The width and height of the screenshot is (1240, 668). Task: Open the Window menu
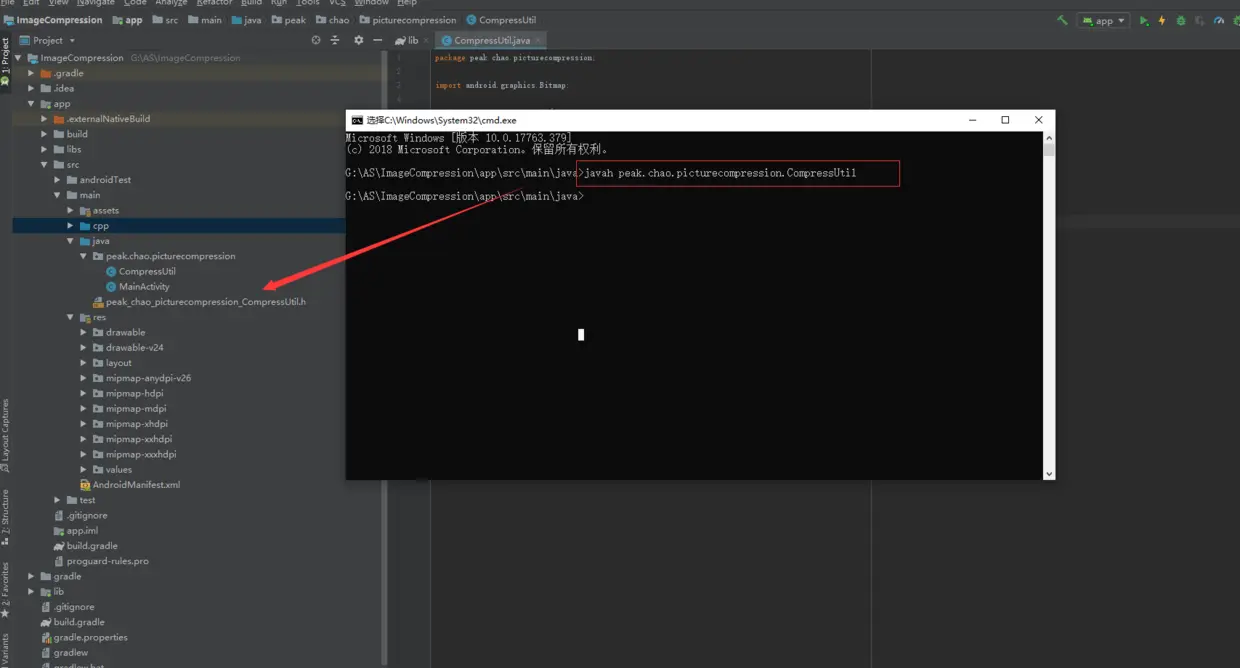click(372, 3)
